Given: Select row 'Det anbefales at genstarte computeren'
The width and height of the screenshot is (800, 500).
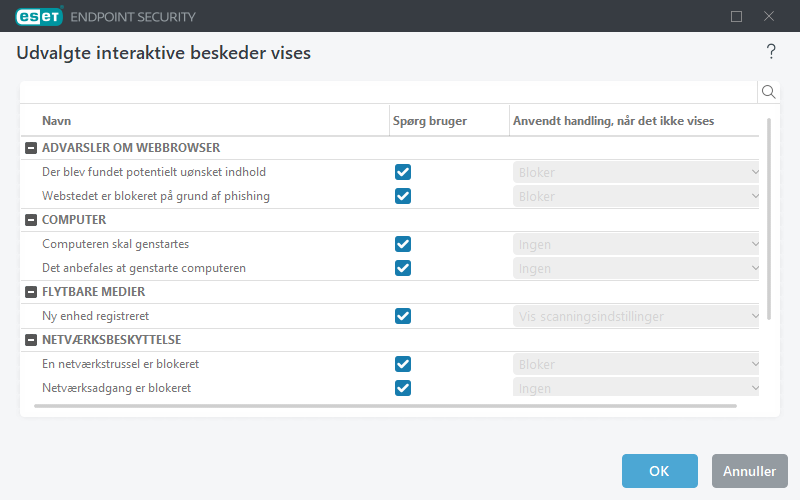Looking at the screenshot, I should [x=390, y=268].
